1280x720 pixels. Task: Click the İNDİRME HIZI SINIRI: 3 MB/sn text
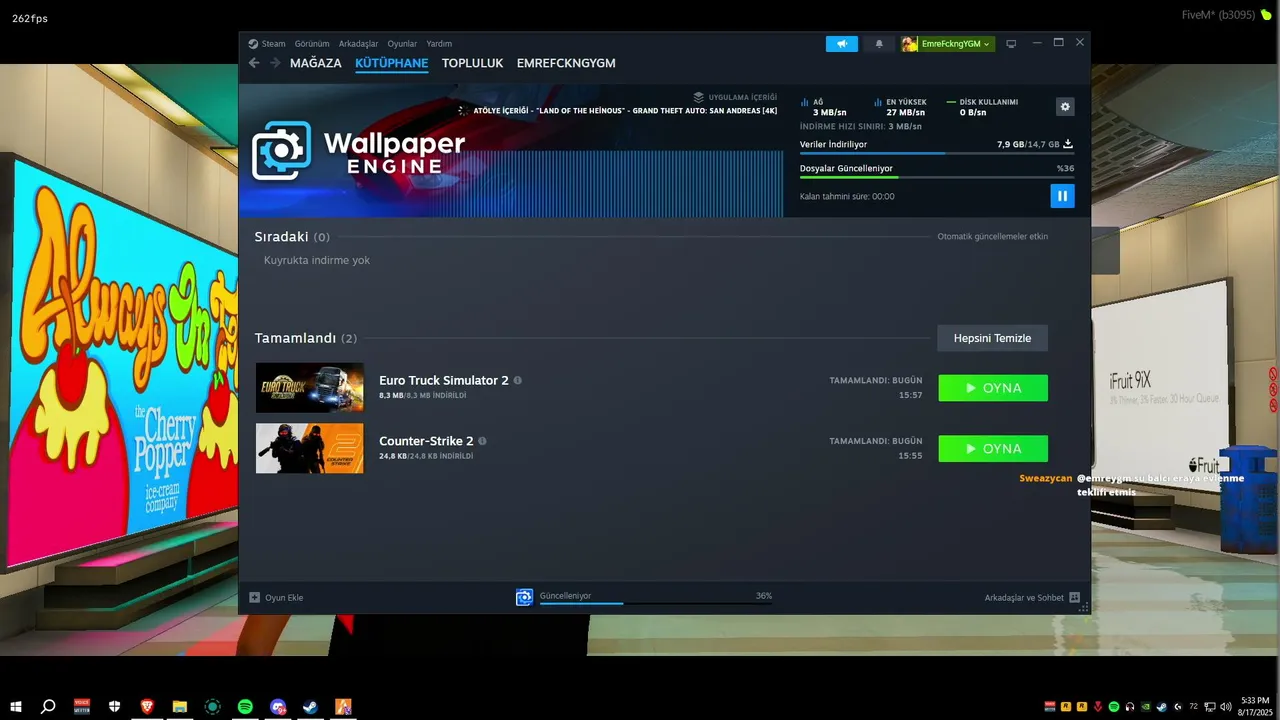(861, 127)
